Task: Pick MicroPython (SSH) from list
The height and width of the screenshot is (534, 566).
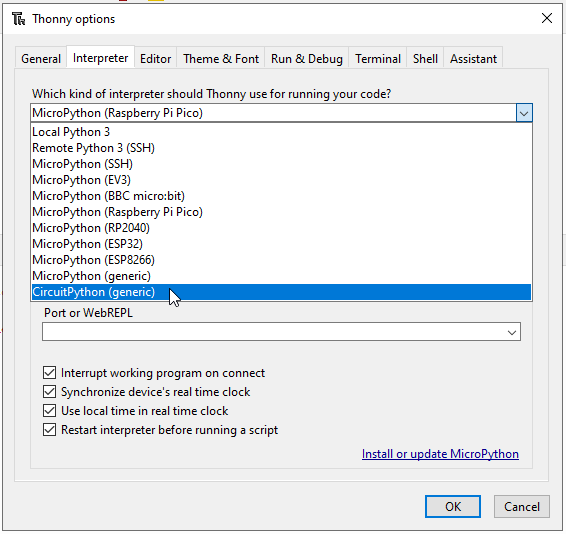Action: click(281, 164)
